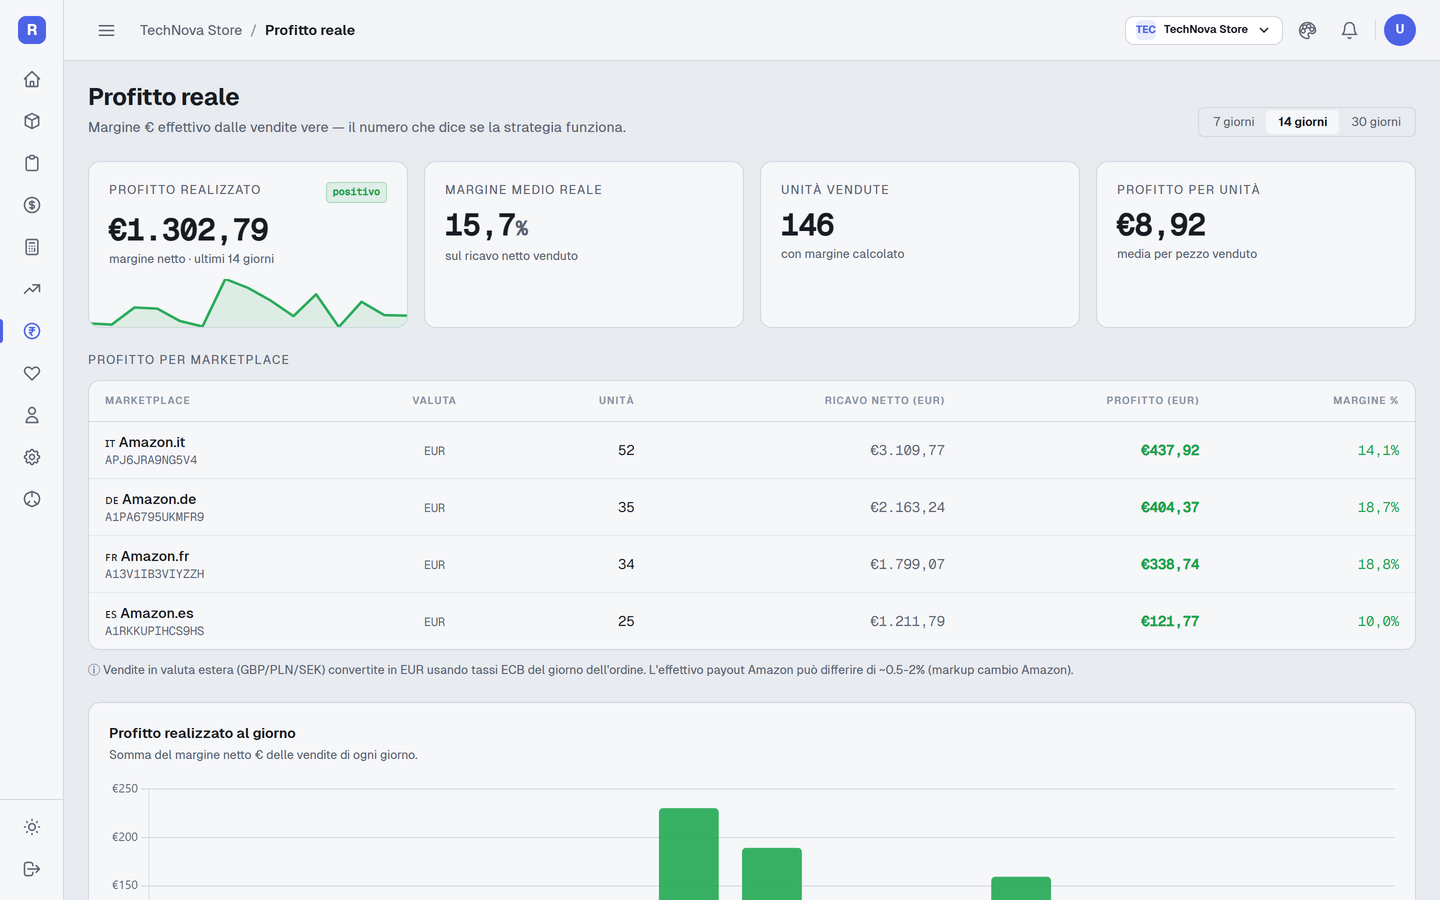Click the €3.109,77 net revenue cell
1440x900 pixels.
[x=907, y=450]
